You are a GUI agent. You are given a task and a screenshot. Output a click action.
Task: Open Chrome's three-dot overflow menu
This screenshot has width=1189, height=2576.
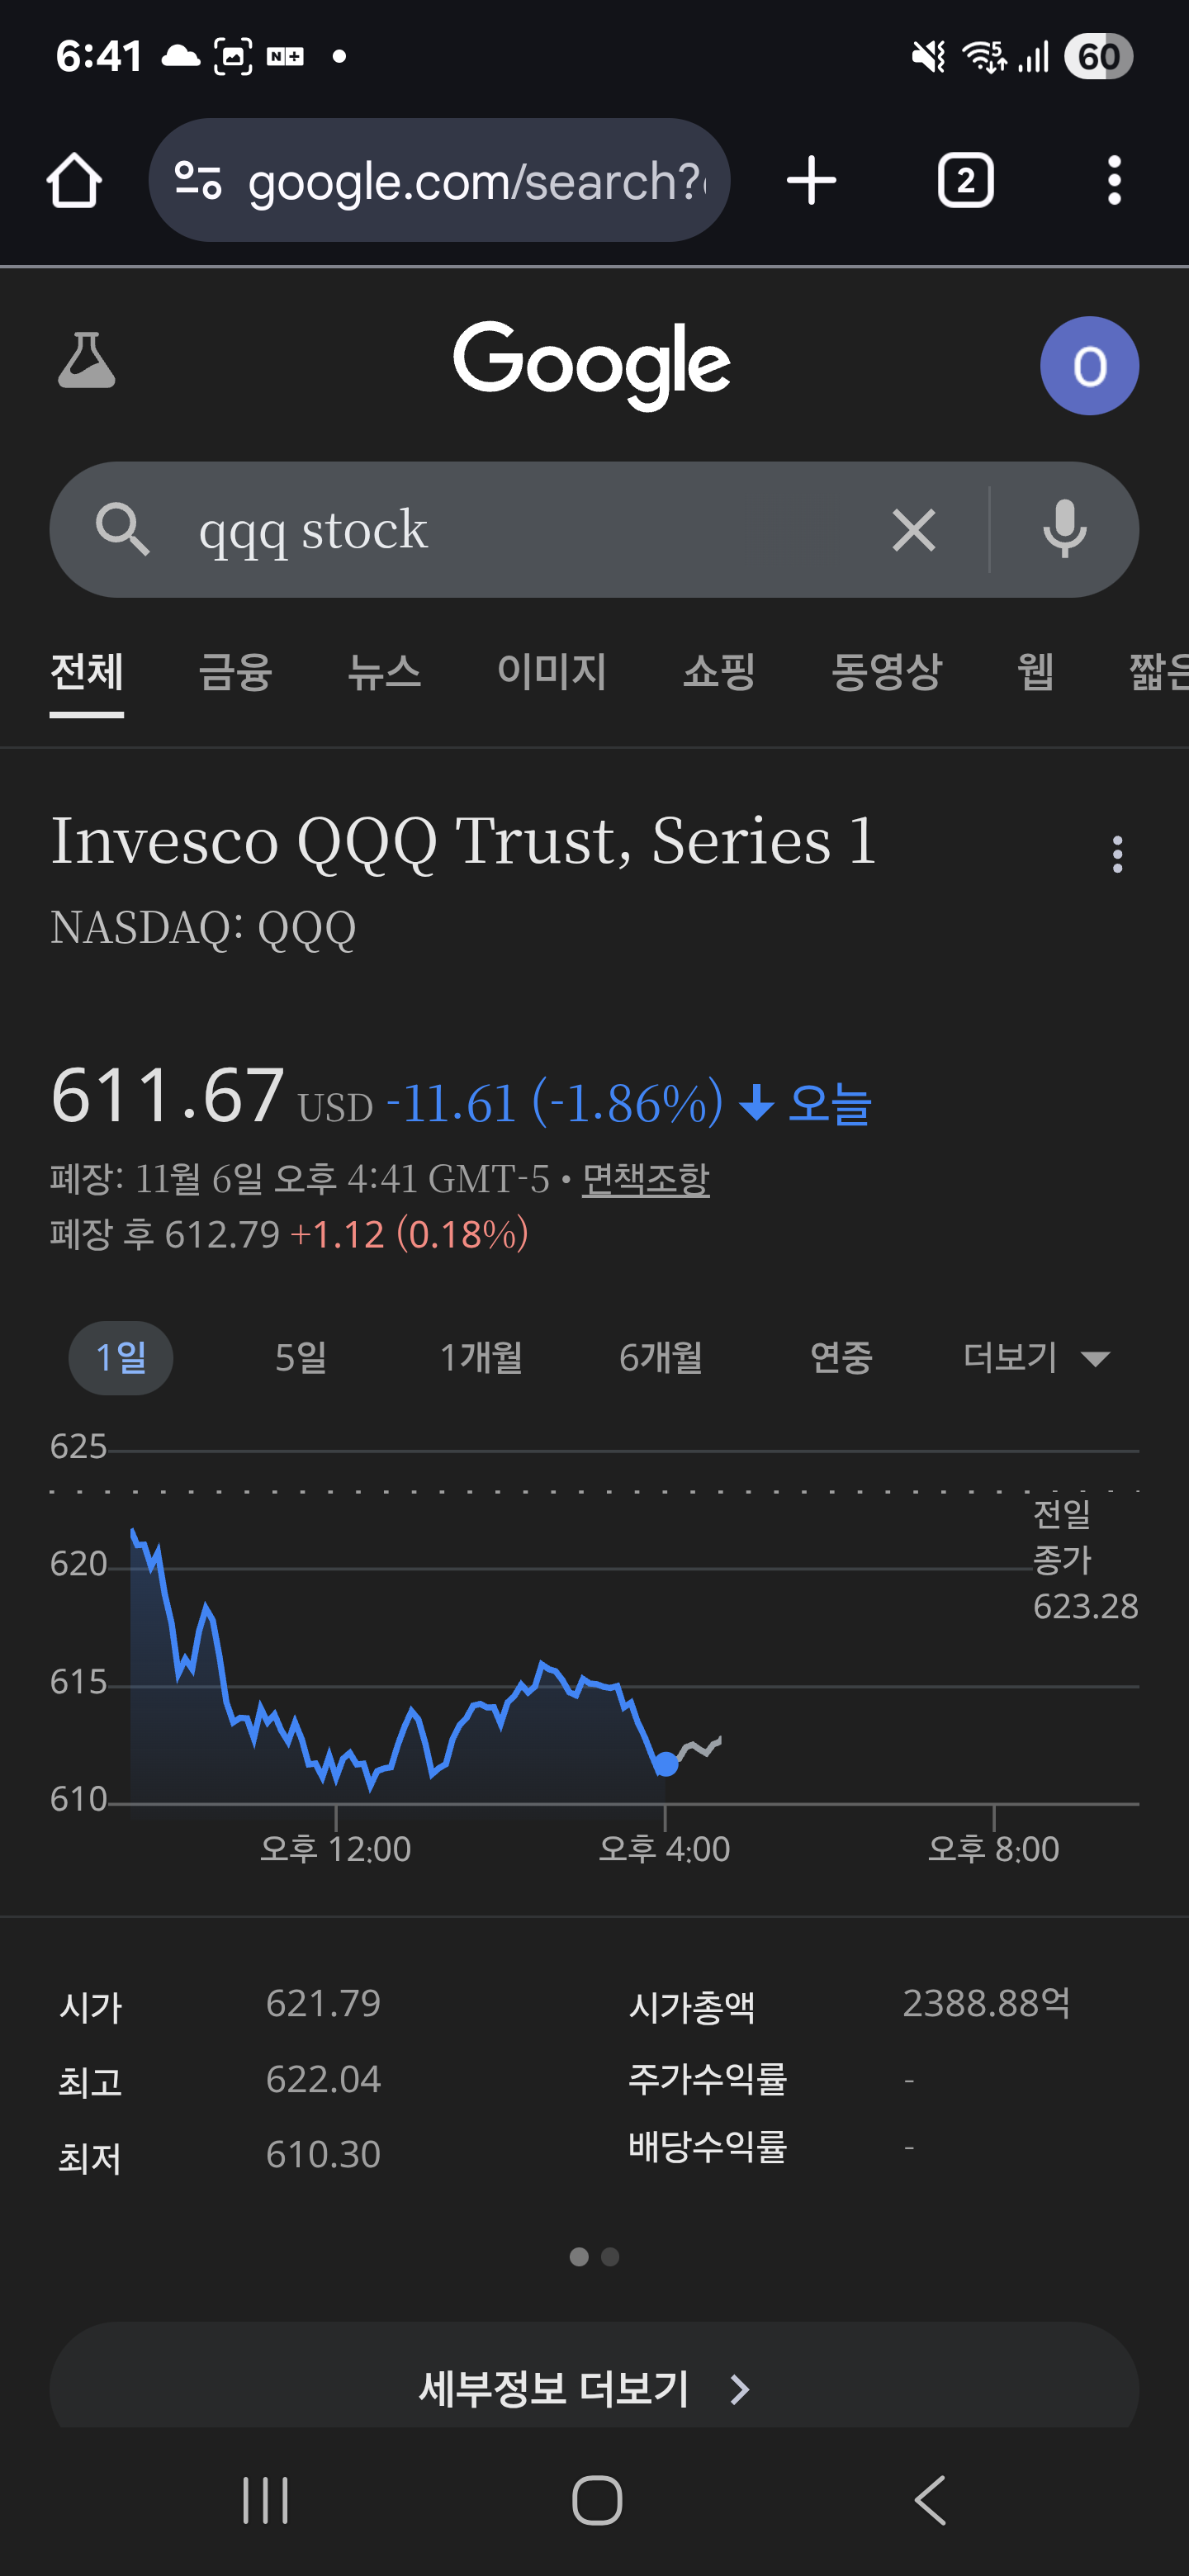1114,181
